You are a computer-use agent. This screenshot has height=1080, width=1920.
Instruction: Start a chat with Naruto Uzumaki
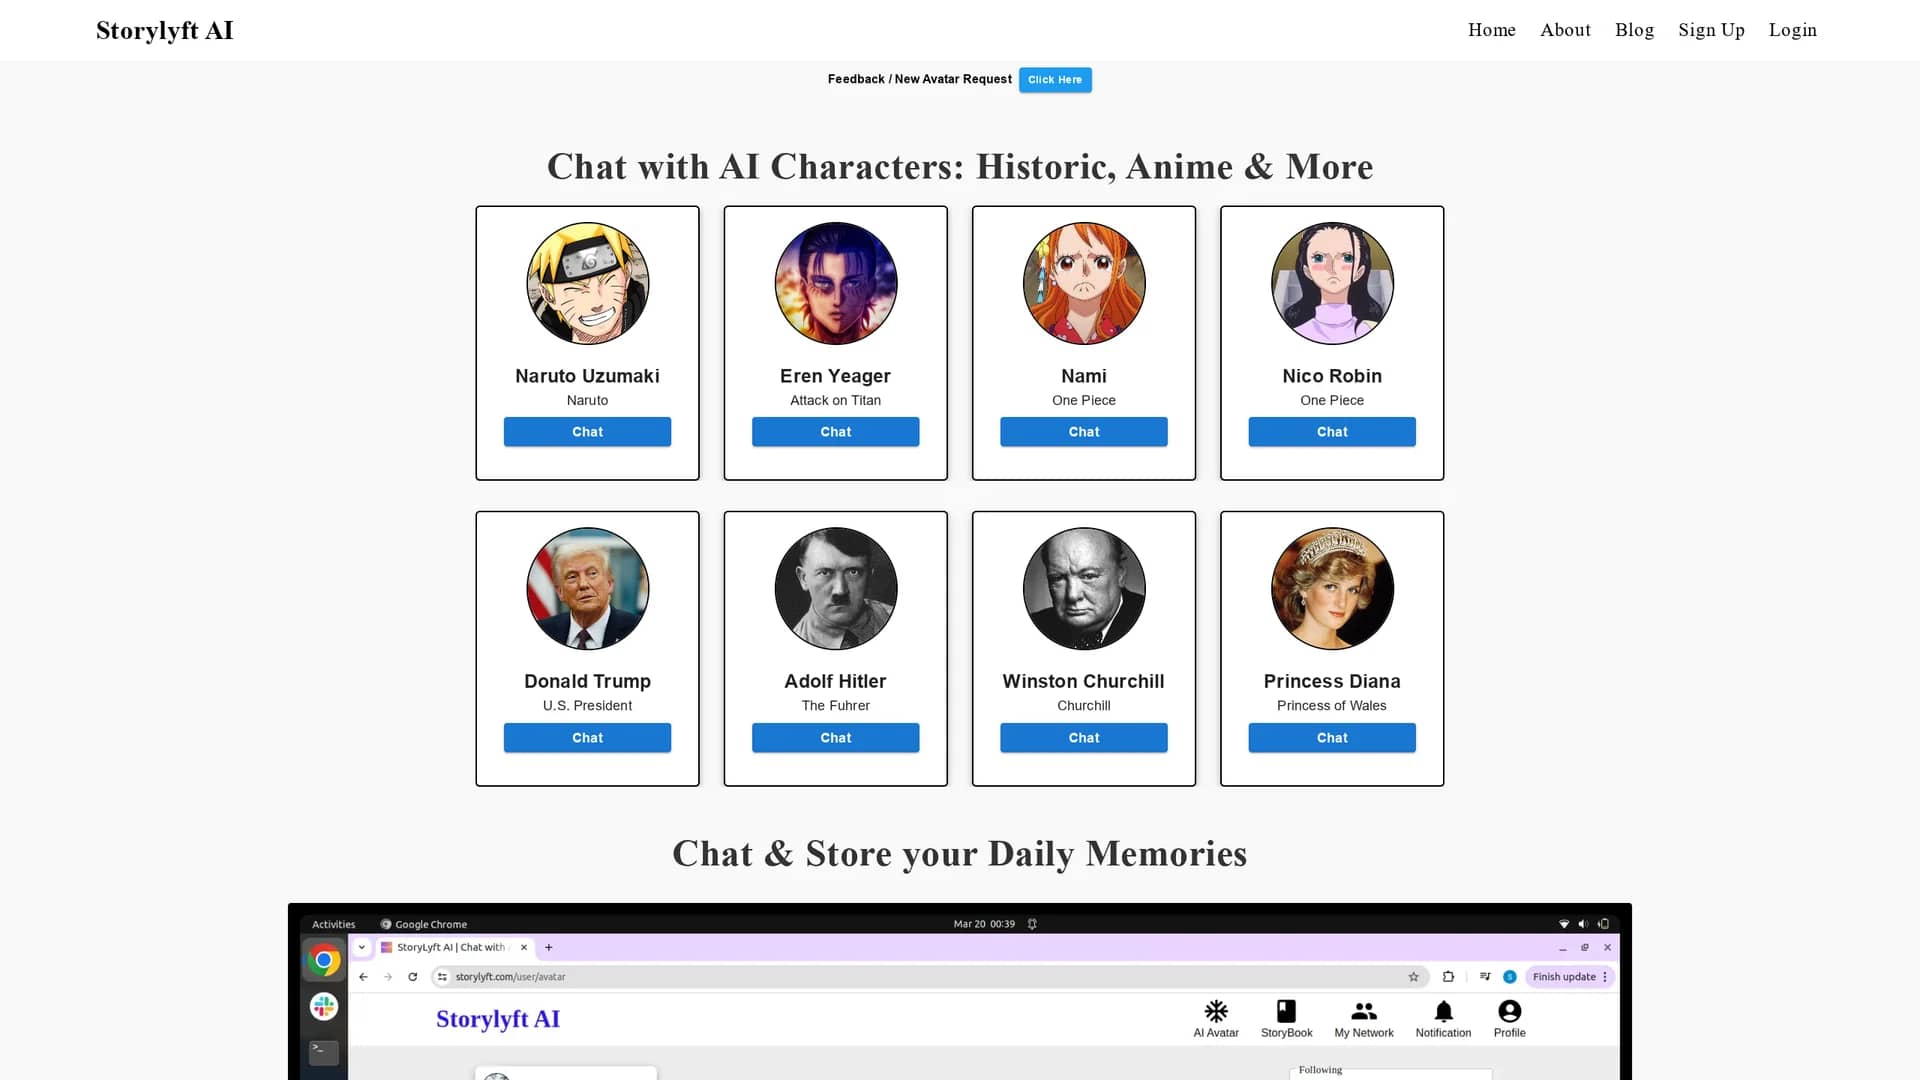pyautogui.click(x=587, y=432)
